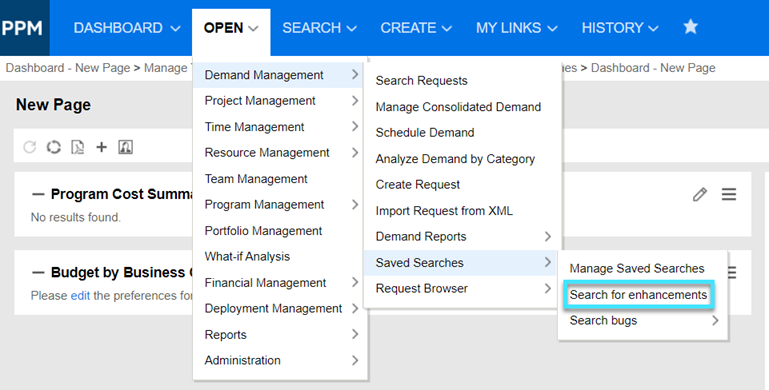Click the edit preferences link
The height and width of the screenshot is (390, 769).
[x=80, y=296]
